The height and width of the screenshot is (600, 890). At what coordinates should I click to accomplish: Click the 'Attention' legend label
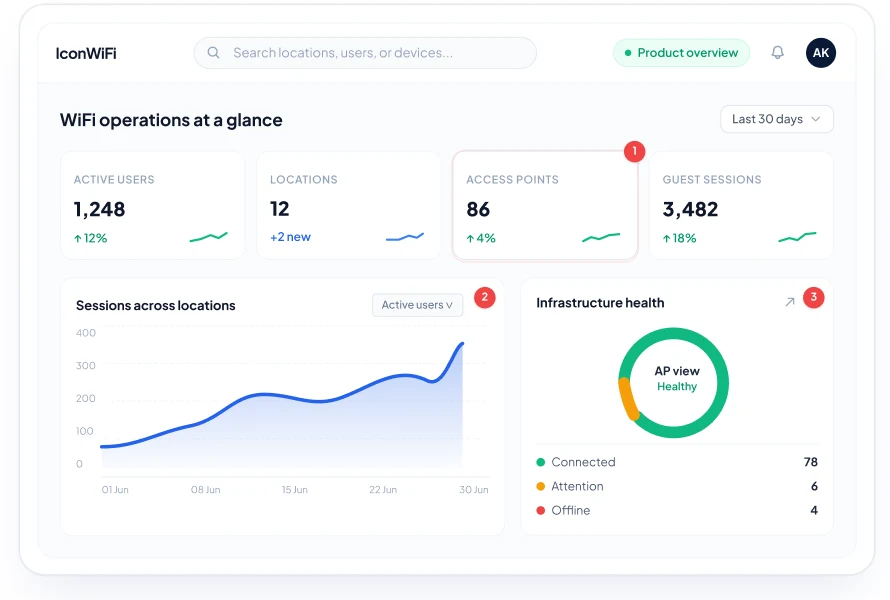point(577,486)
